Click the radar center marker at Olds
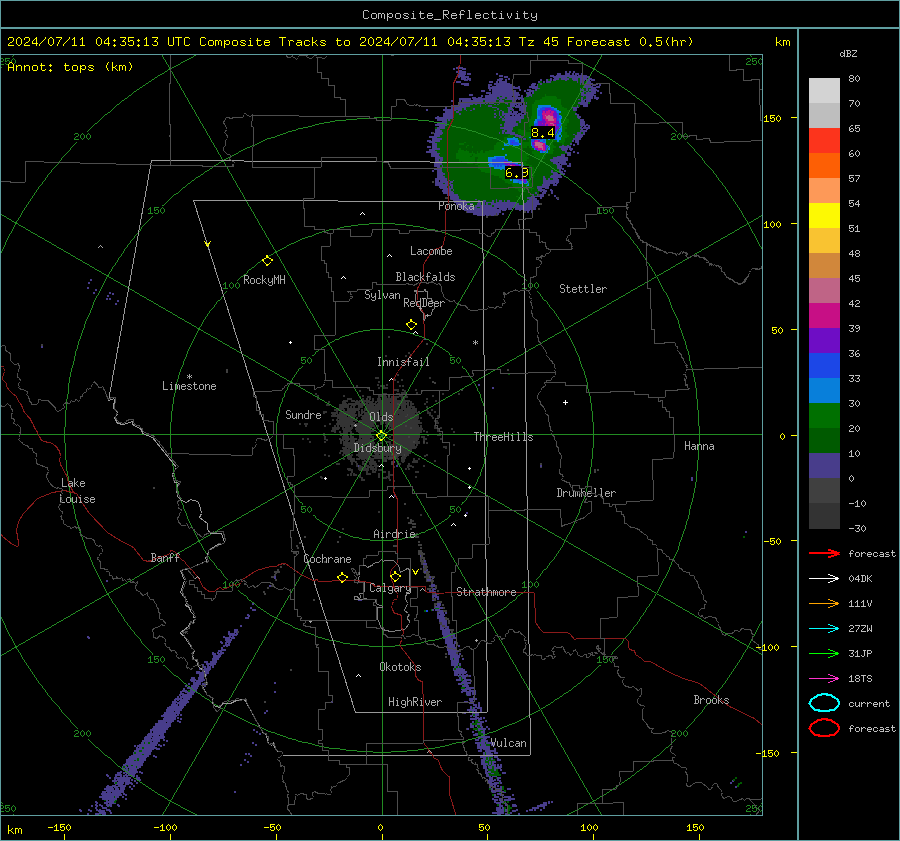This screenshot has height=841, width=900. tap(382, 436)
